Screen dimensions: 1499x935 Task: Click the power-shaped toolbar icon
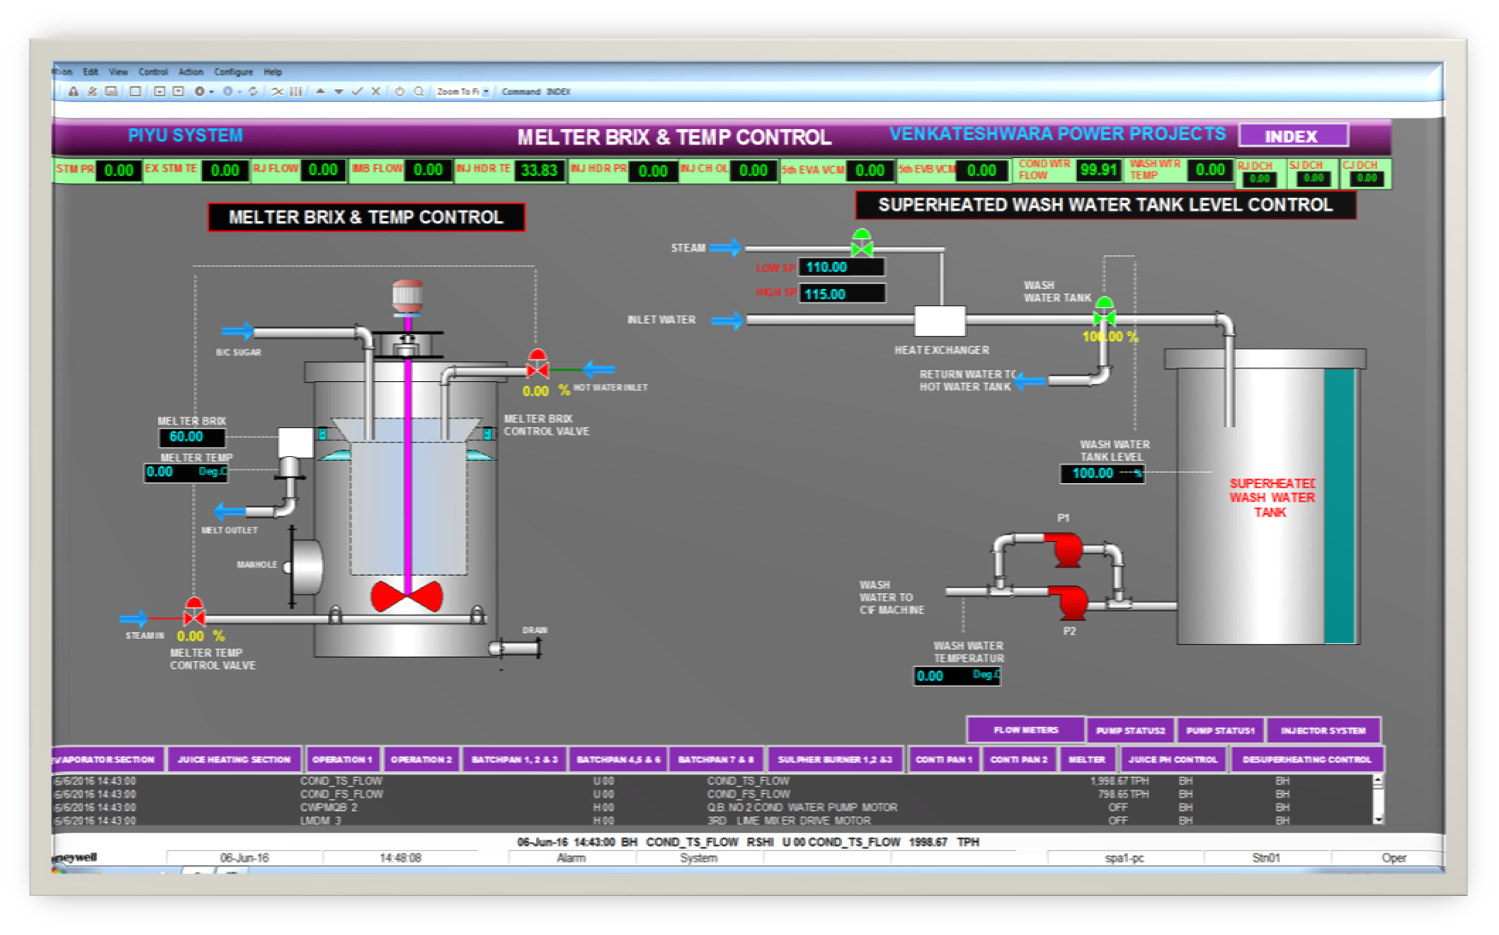[x=400, y=91]
